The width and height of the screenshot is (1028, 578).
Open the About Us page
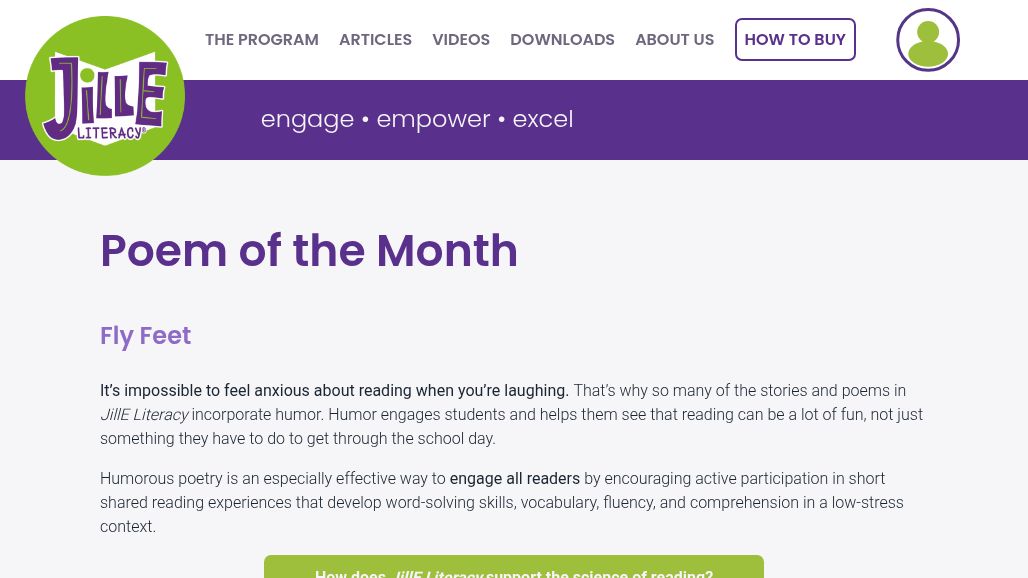click(674, 40)
